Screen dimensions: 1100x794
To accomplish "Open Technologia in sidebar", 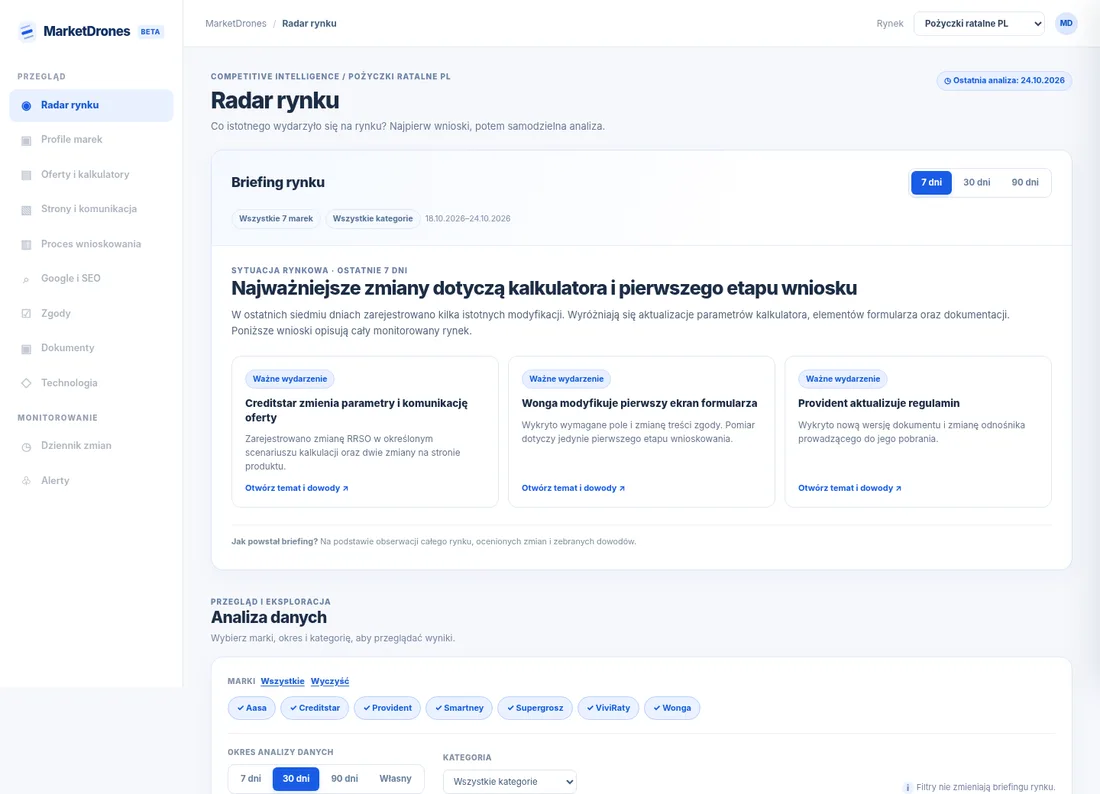I will pos(91,383).
